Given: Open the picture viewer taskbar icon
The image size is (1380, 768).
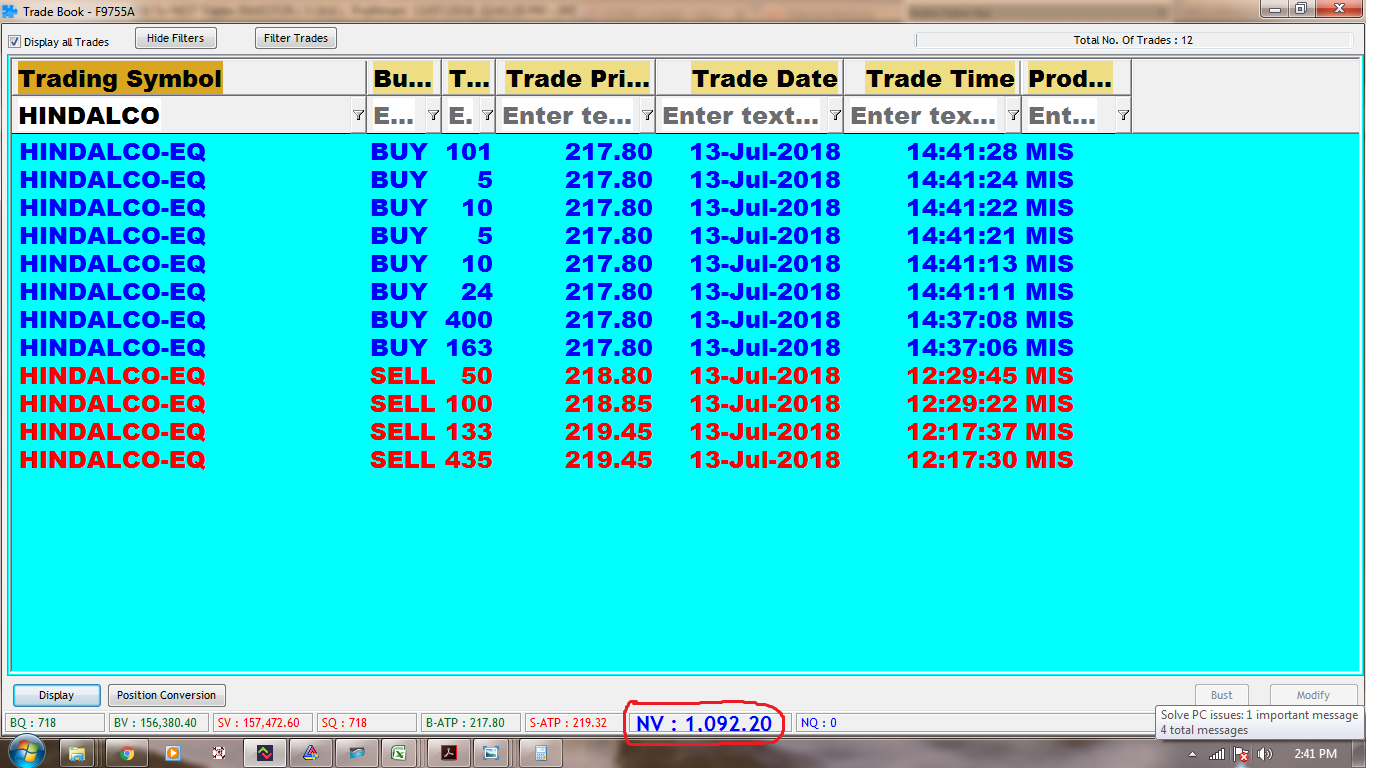Looking at the screenshot, I should click(x=491, y=753).
